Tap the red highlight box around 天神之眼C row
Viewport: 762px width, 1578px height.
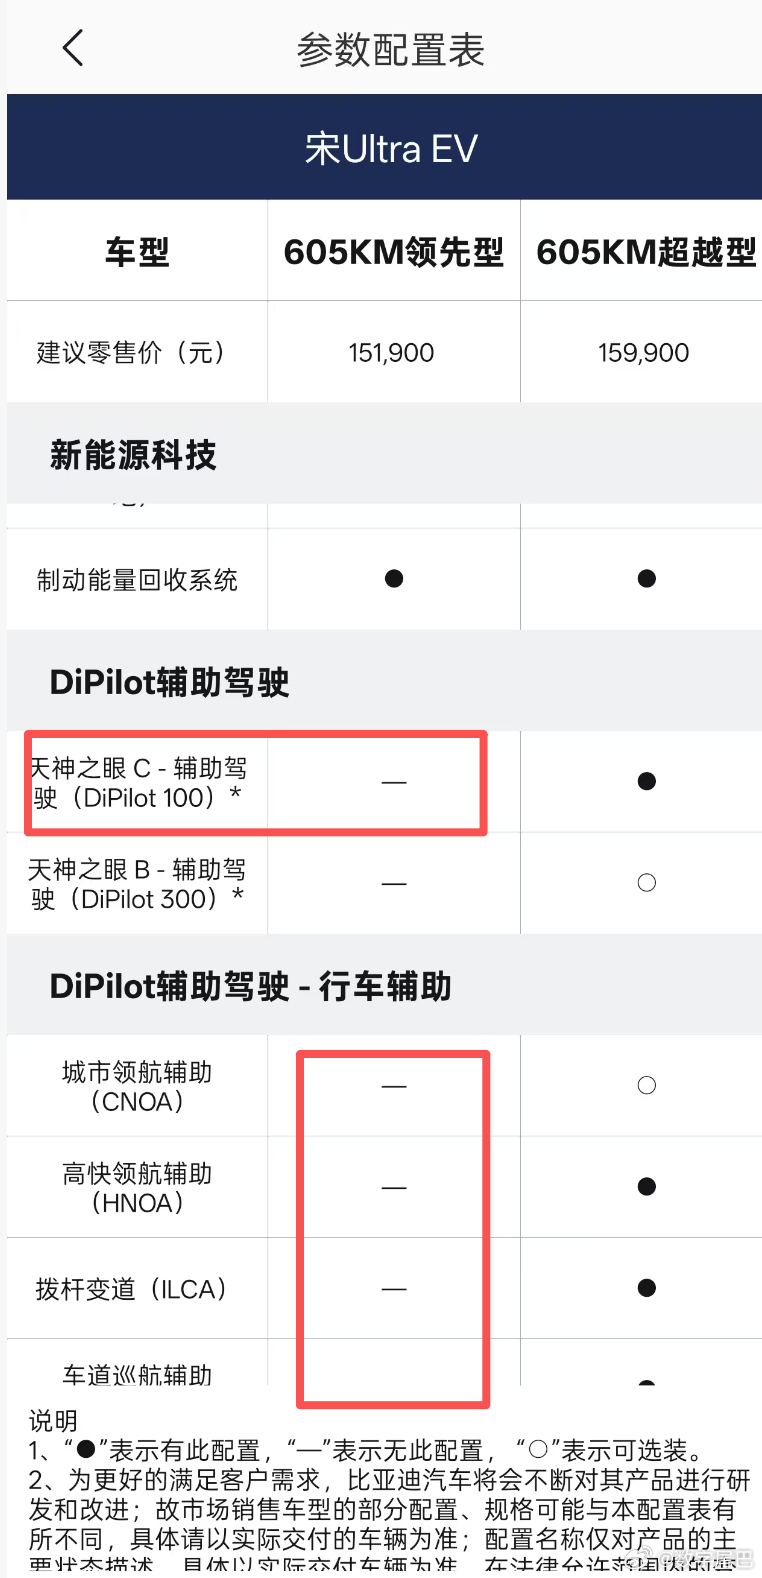[256, 783]
